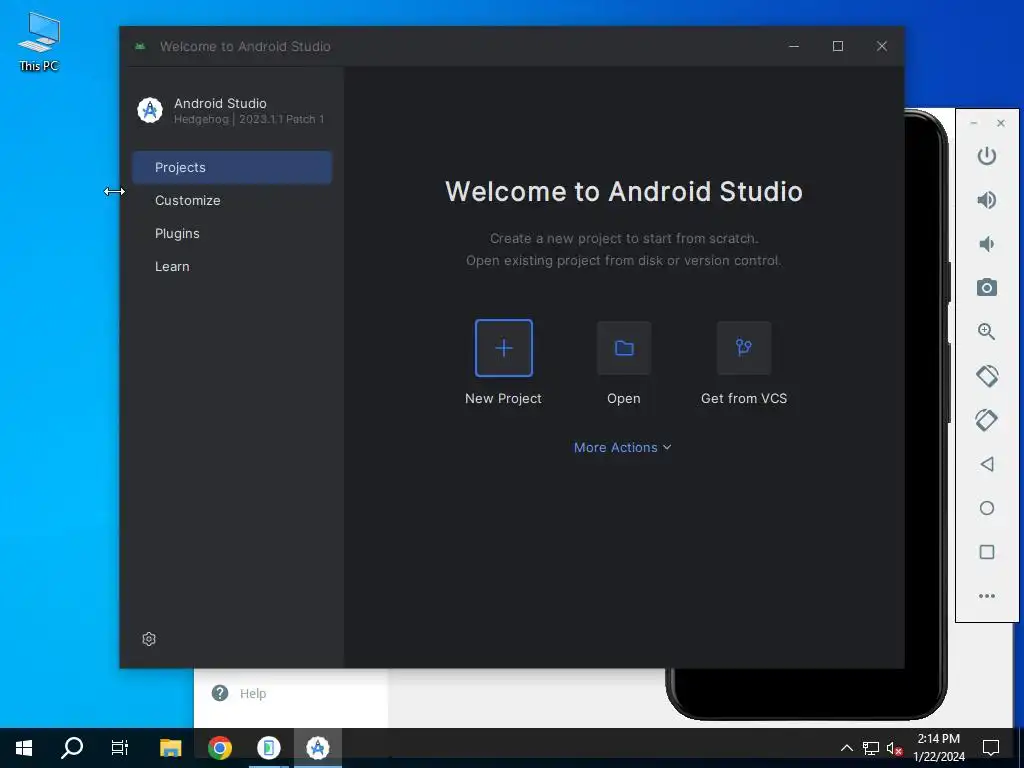Open Windows Start menu
Image resolution: width=1024 pixels, height=768 pixels.
pyautogui.click(x=24, y=748)
